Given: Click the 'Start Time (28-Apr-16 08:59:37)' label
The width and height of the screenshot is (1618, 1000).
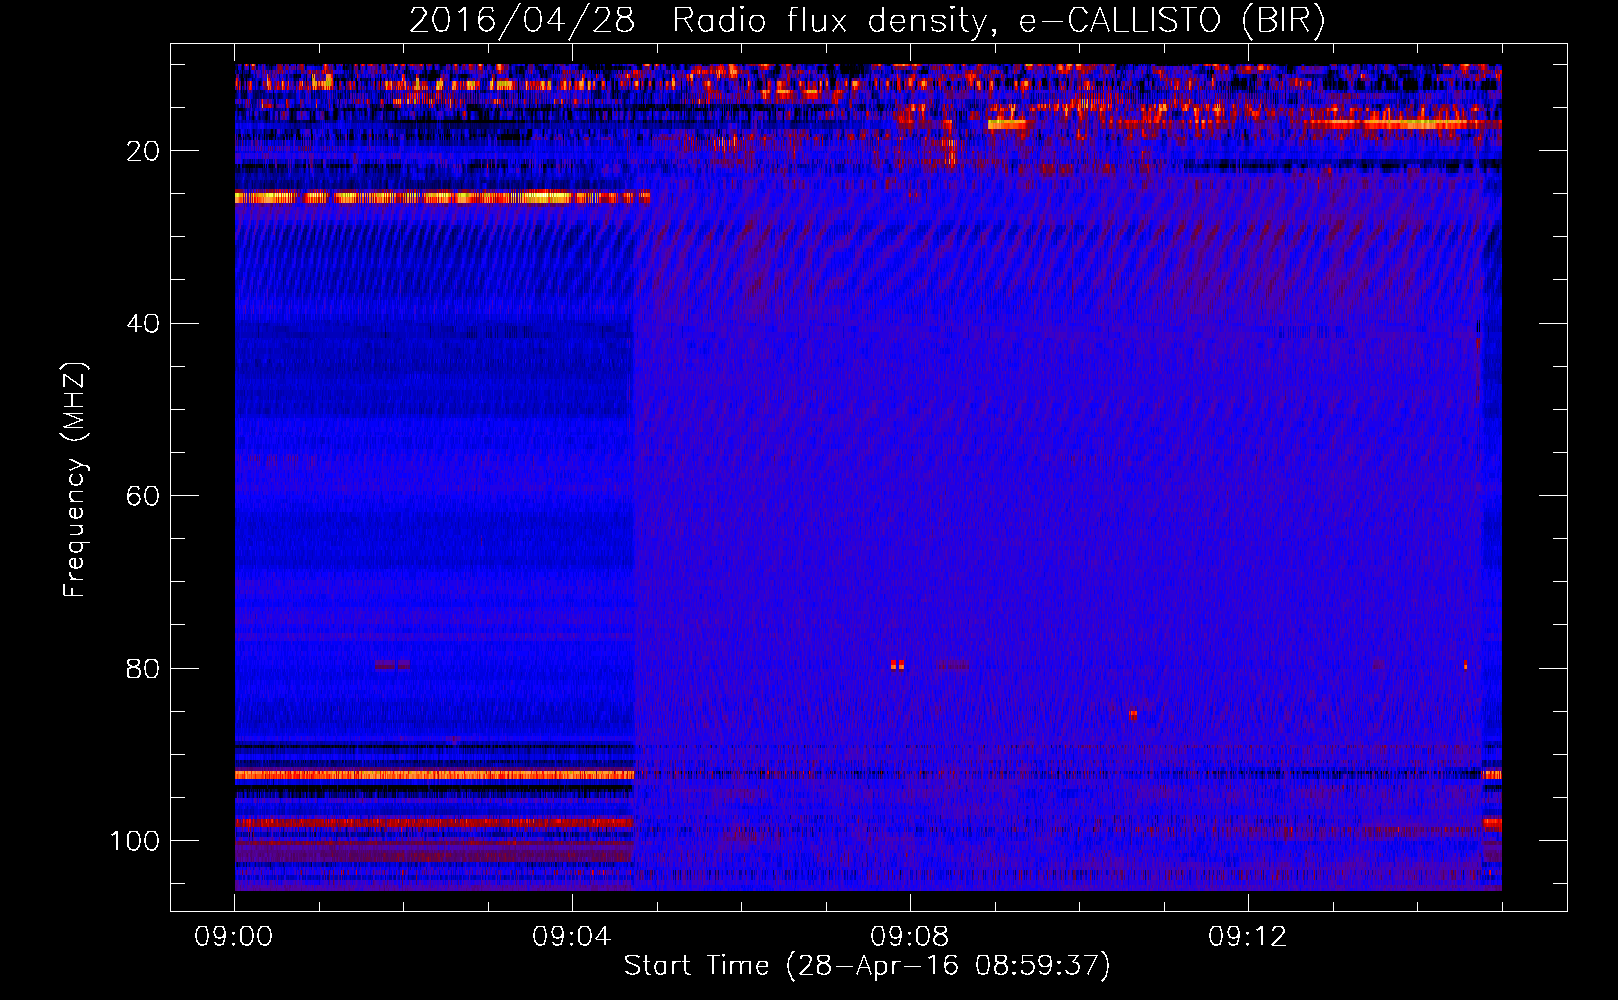Looking at the screenshot, I should [867, 965].
